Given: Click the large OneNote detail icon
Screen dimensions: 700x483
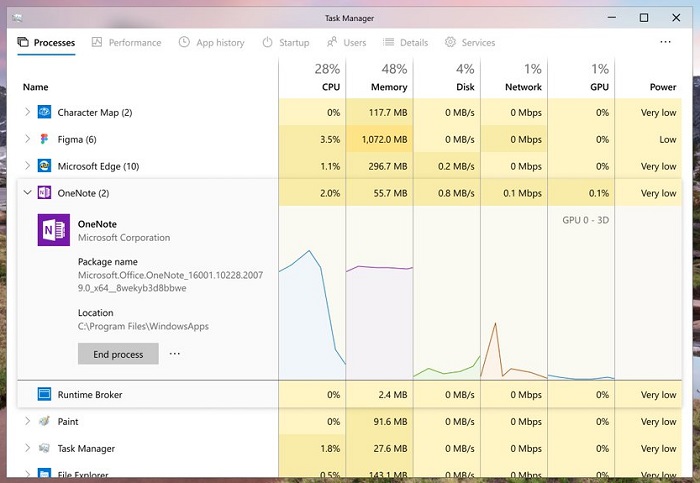Looking at the screenshot, I should click(x=54, y=230).
